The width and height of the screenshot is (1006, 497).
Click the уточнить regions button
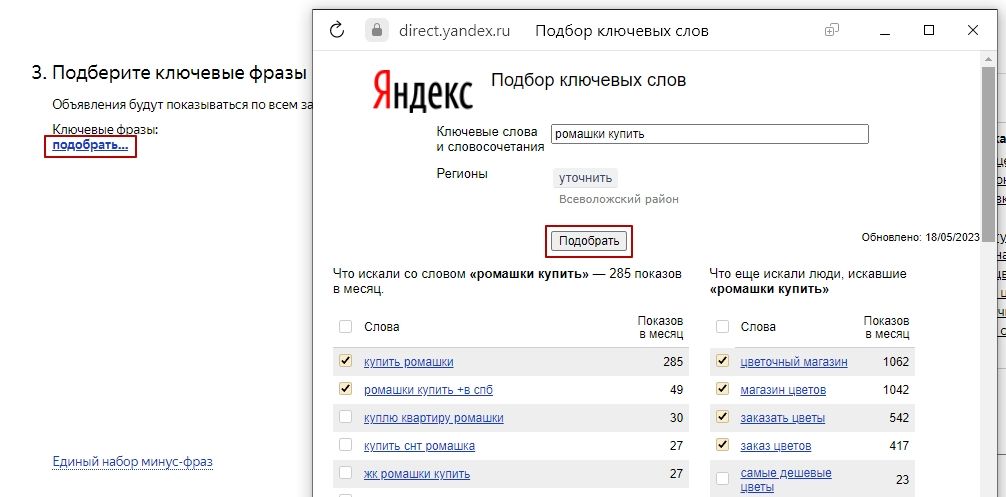pyautogui.click(x=585, y=178)
